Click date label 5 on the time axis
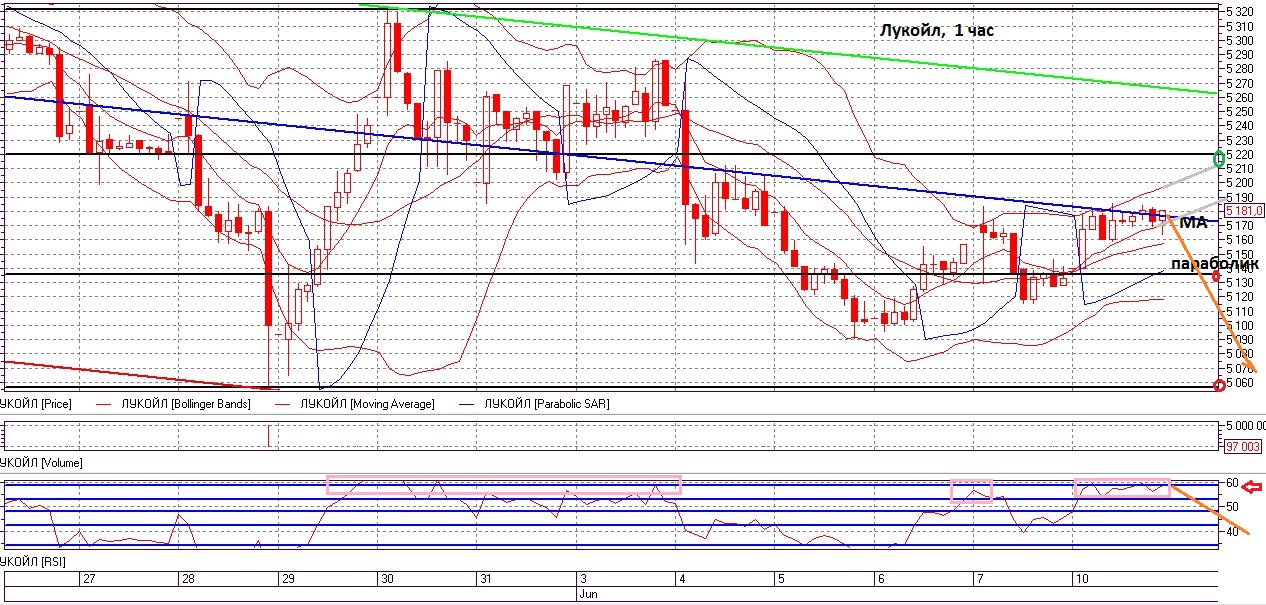1266x605 pixels. pos(781,579)
